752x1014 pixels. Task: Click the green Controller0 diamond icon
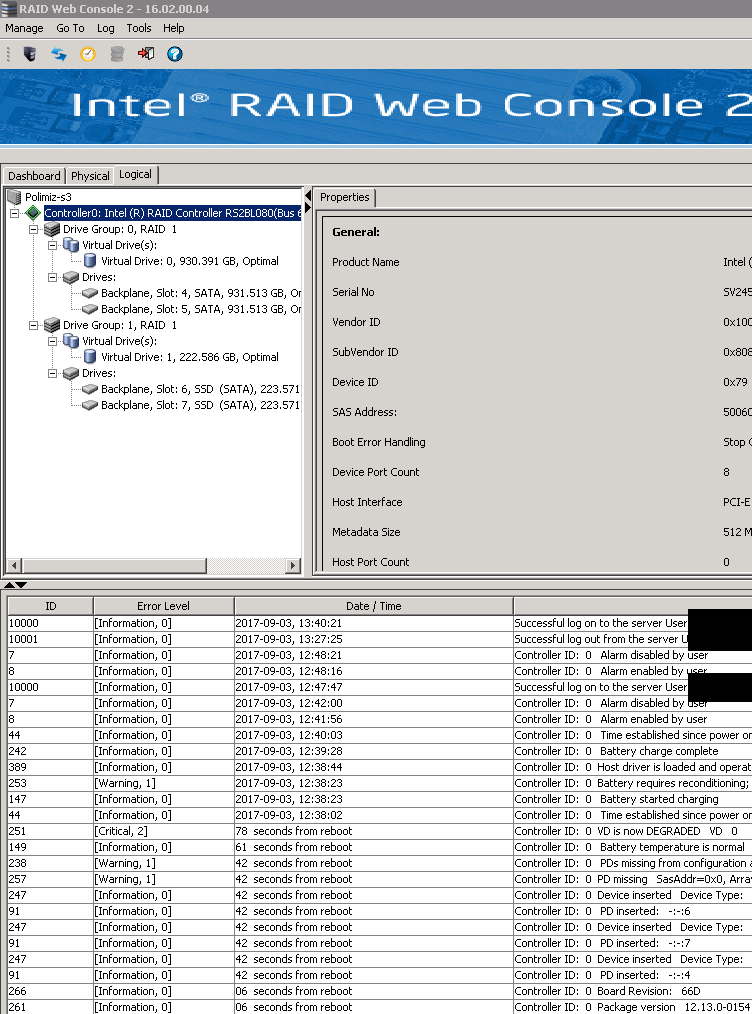[33, 213]
